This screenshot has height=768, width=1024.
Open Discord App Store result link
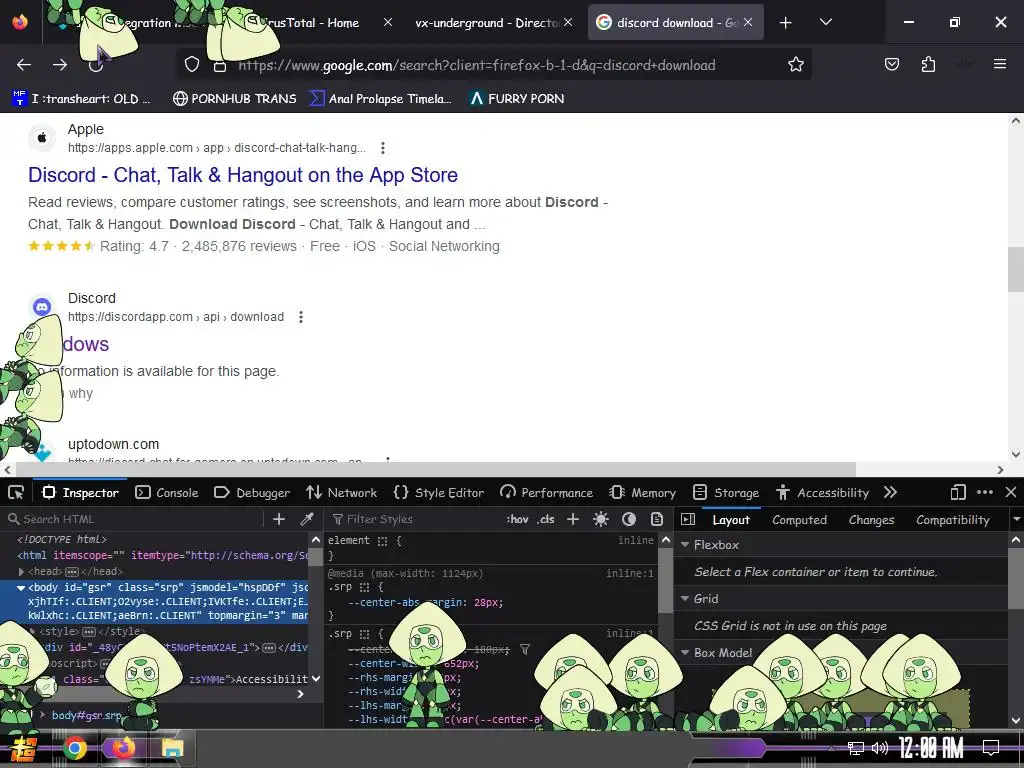click(x=243, y=175)
